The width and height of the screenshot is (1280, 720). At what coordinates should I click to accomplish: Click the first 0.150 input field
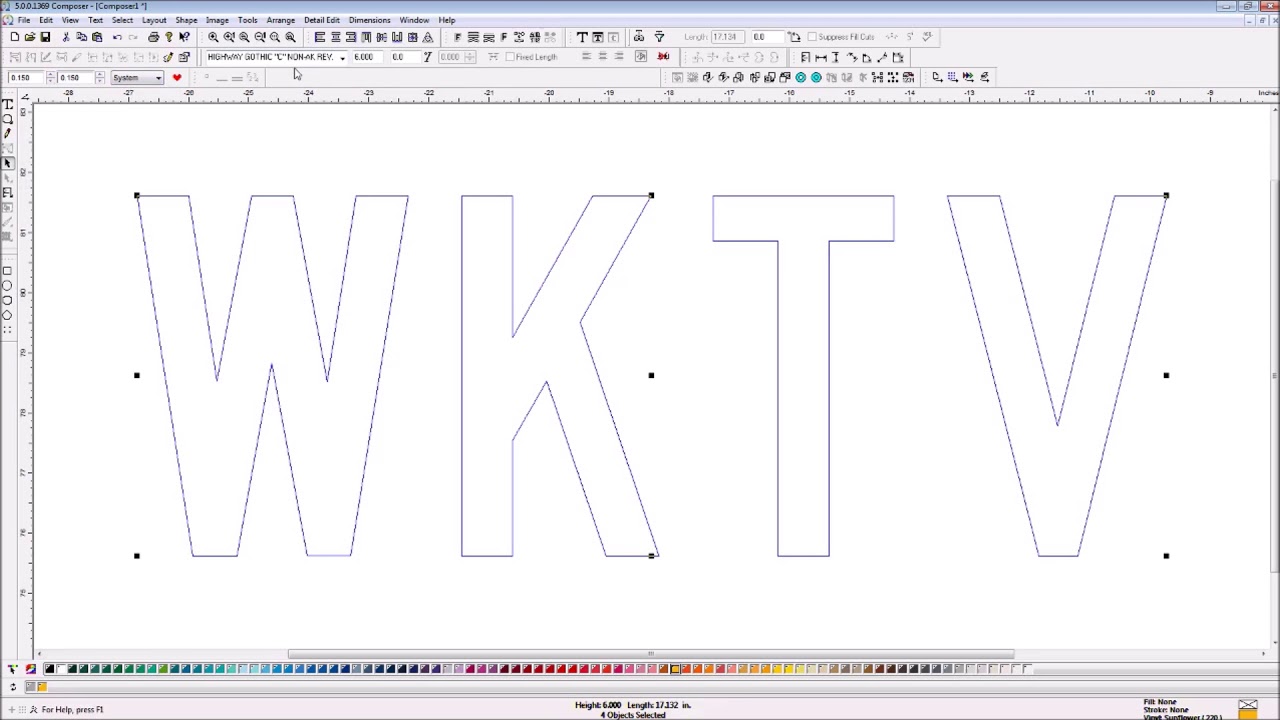24,77
